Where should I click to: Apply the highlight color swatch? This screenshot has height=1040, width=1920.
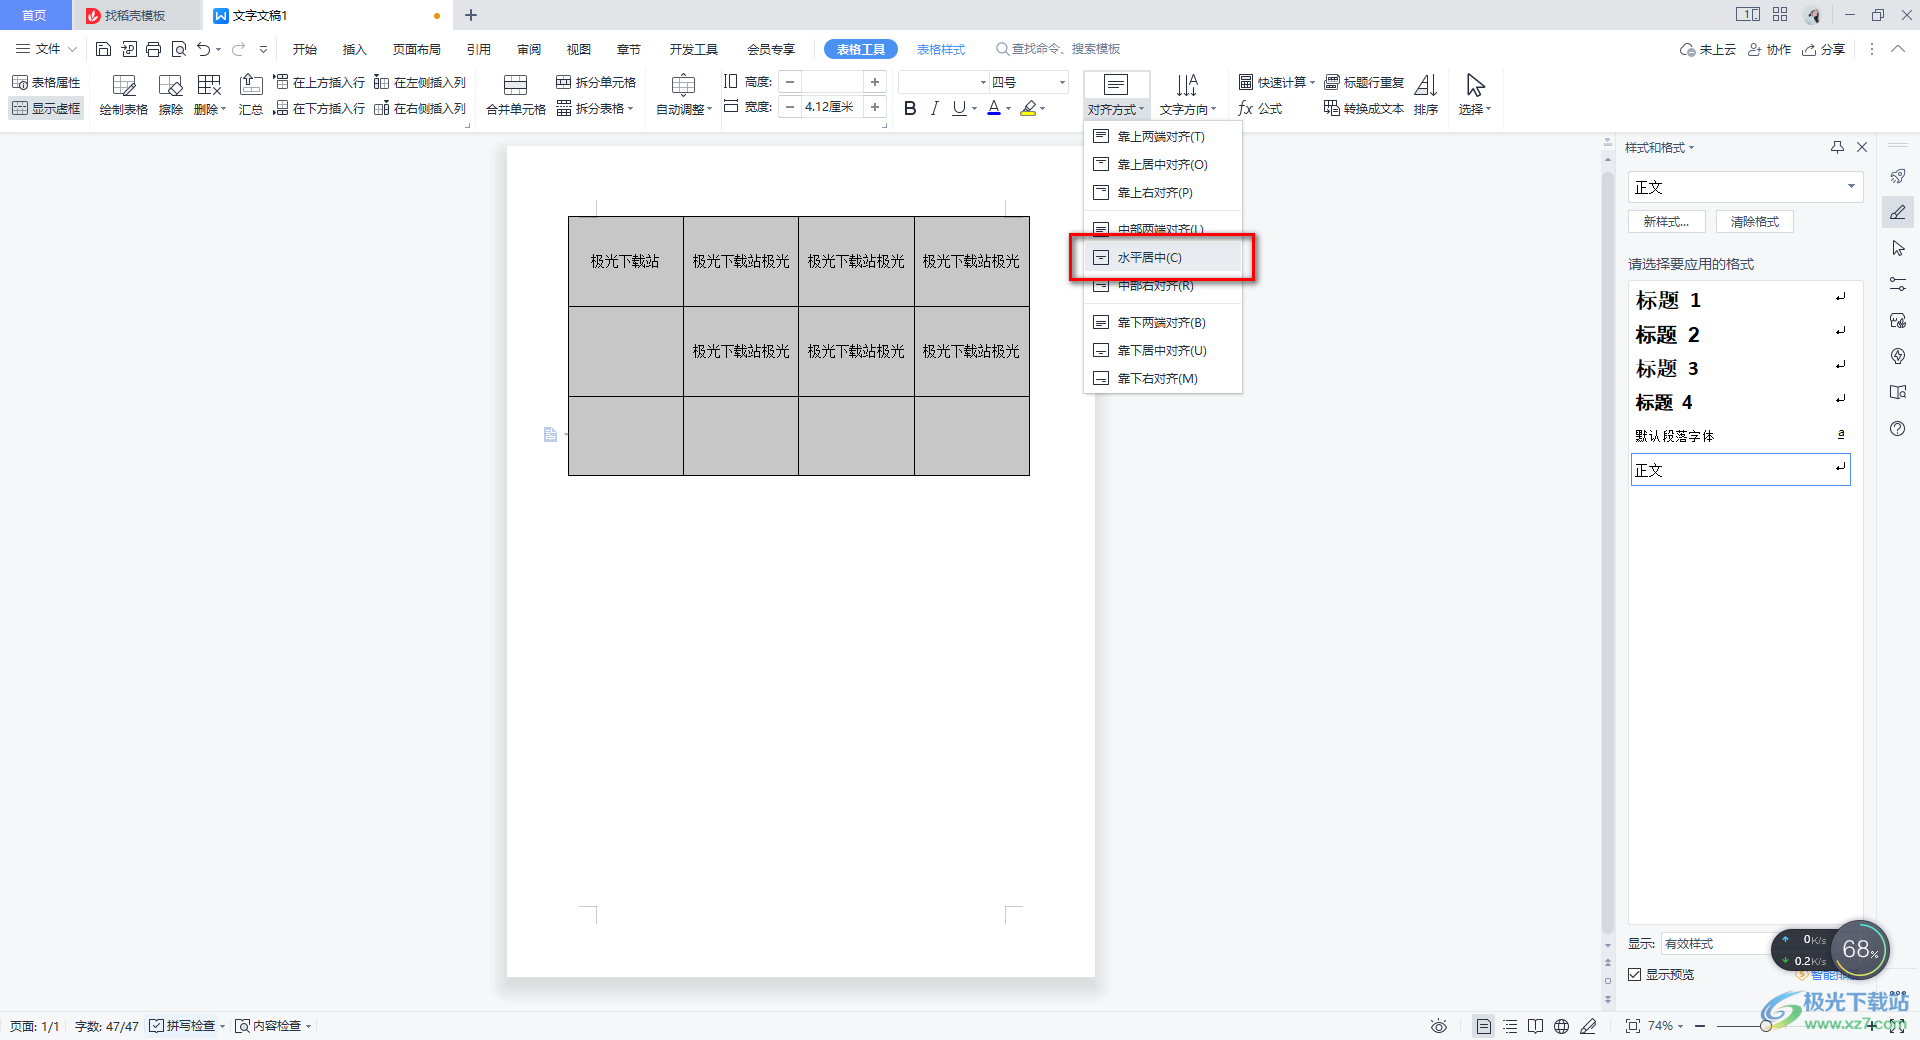click(1028, 108)
